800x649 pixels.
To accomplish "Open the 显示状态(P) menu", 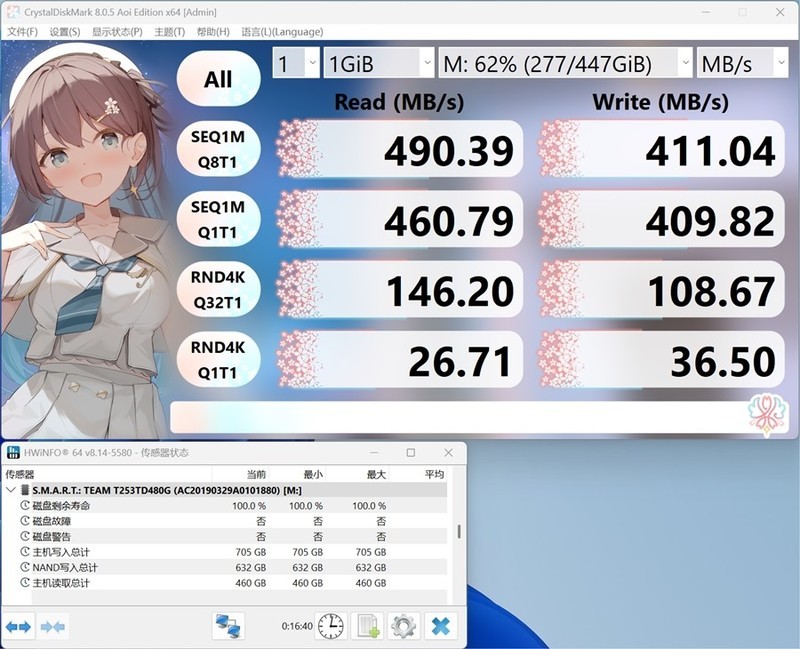I will coord(117,32).
